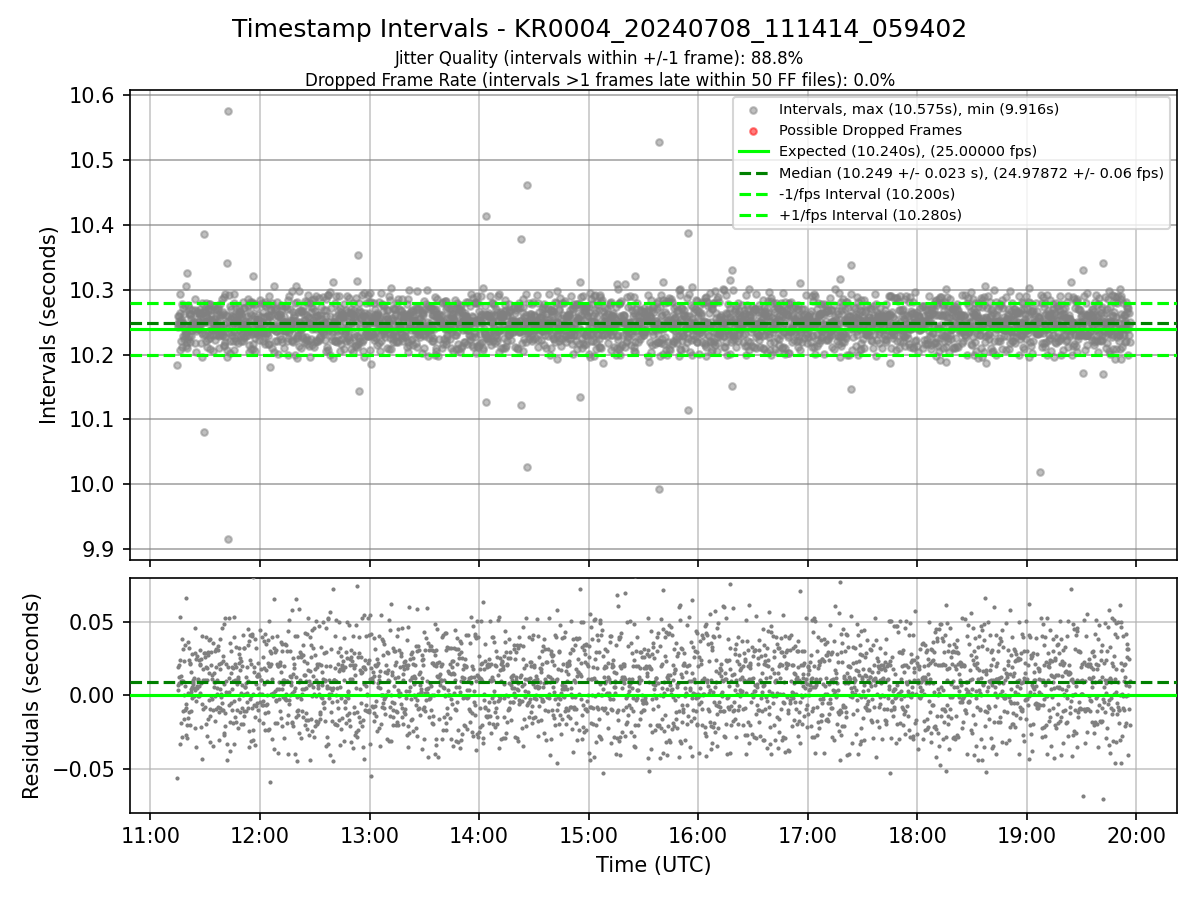
Task: Click the 17:00 time tick label
Action: (807, 834)
